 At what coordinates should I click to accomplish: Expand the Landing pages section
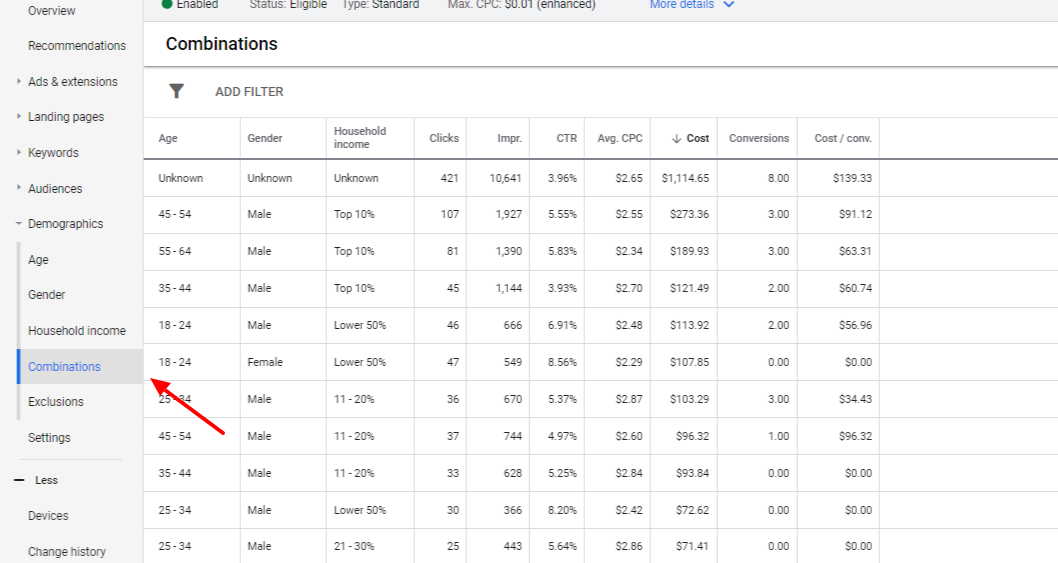19,117
